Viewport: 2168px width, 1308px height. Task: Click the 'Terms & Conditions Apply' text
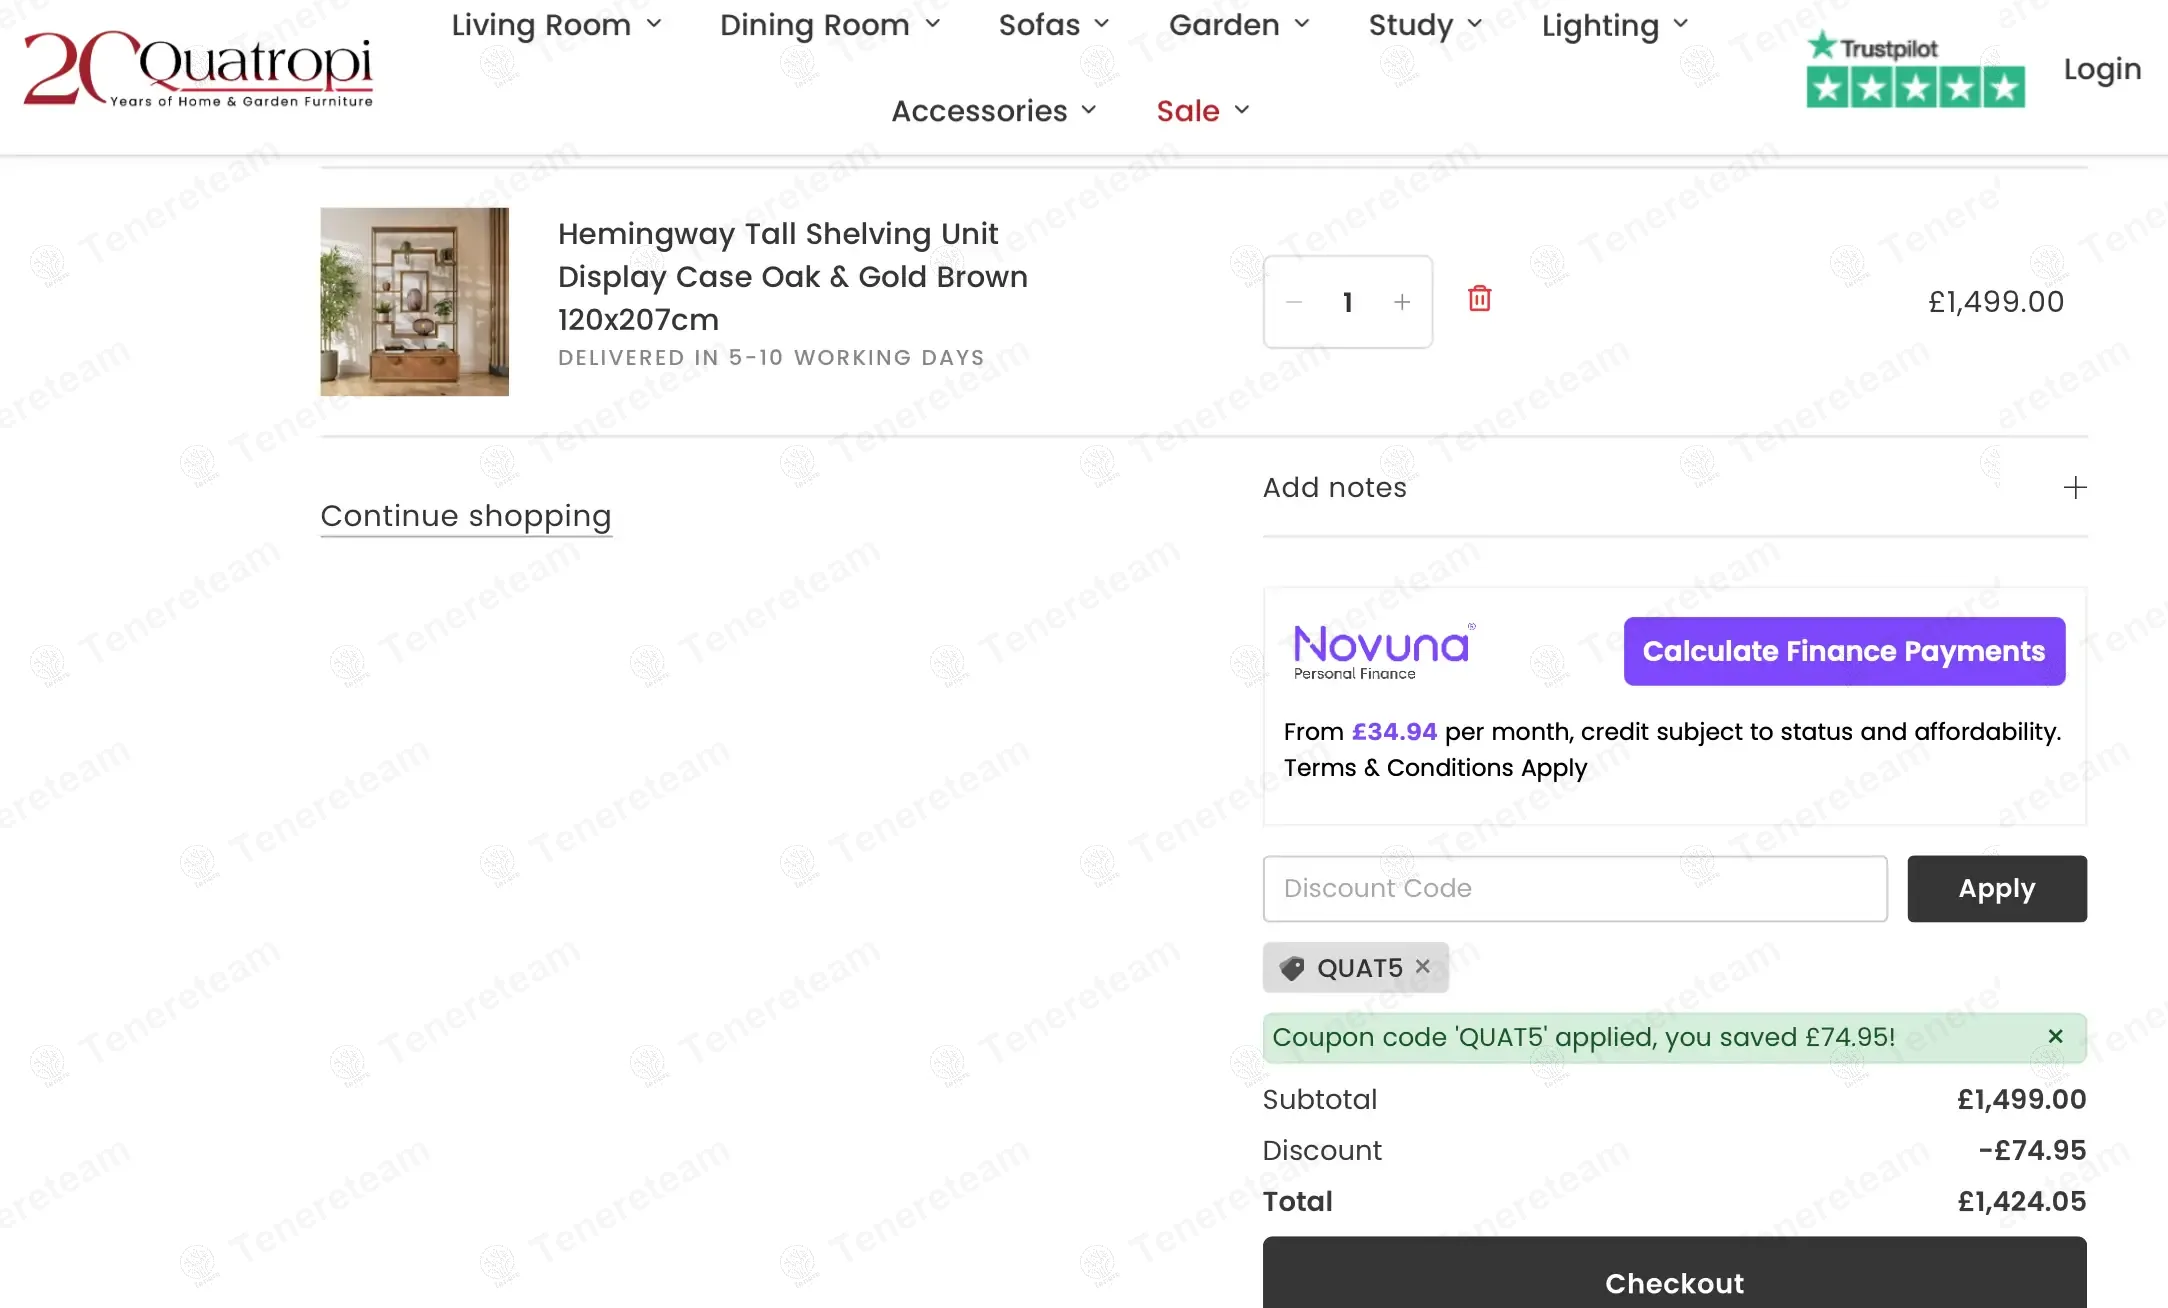point(1435,768)
